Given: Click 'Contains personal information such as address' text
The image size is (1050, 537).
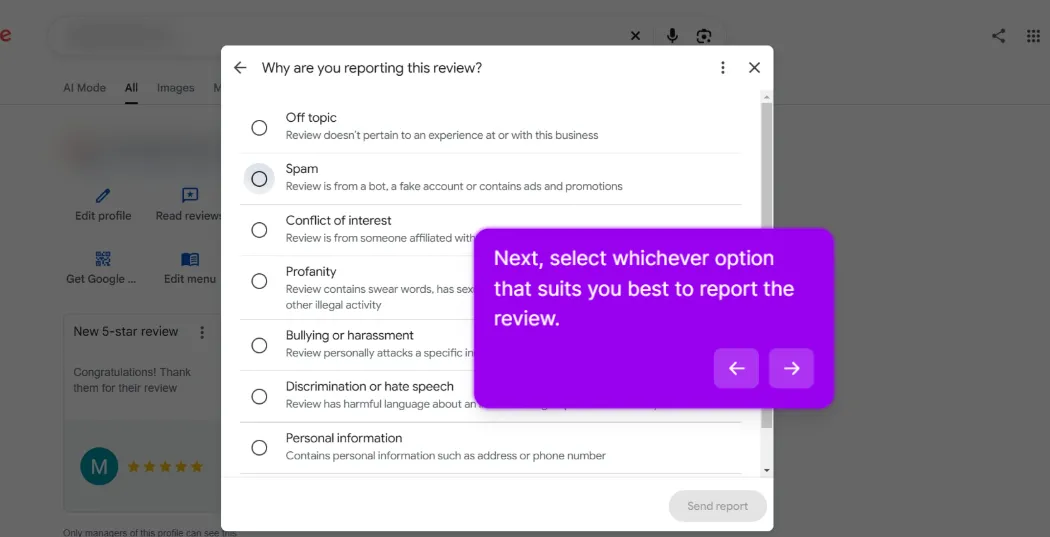Looking at the screenshot, I should [445, 456].
